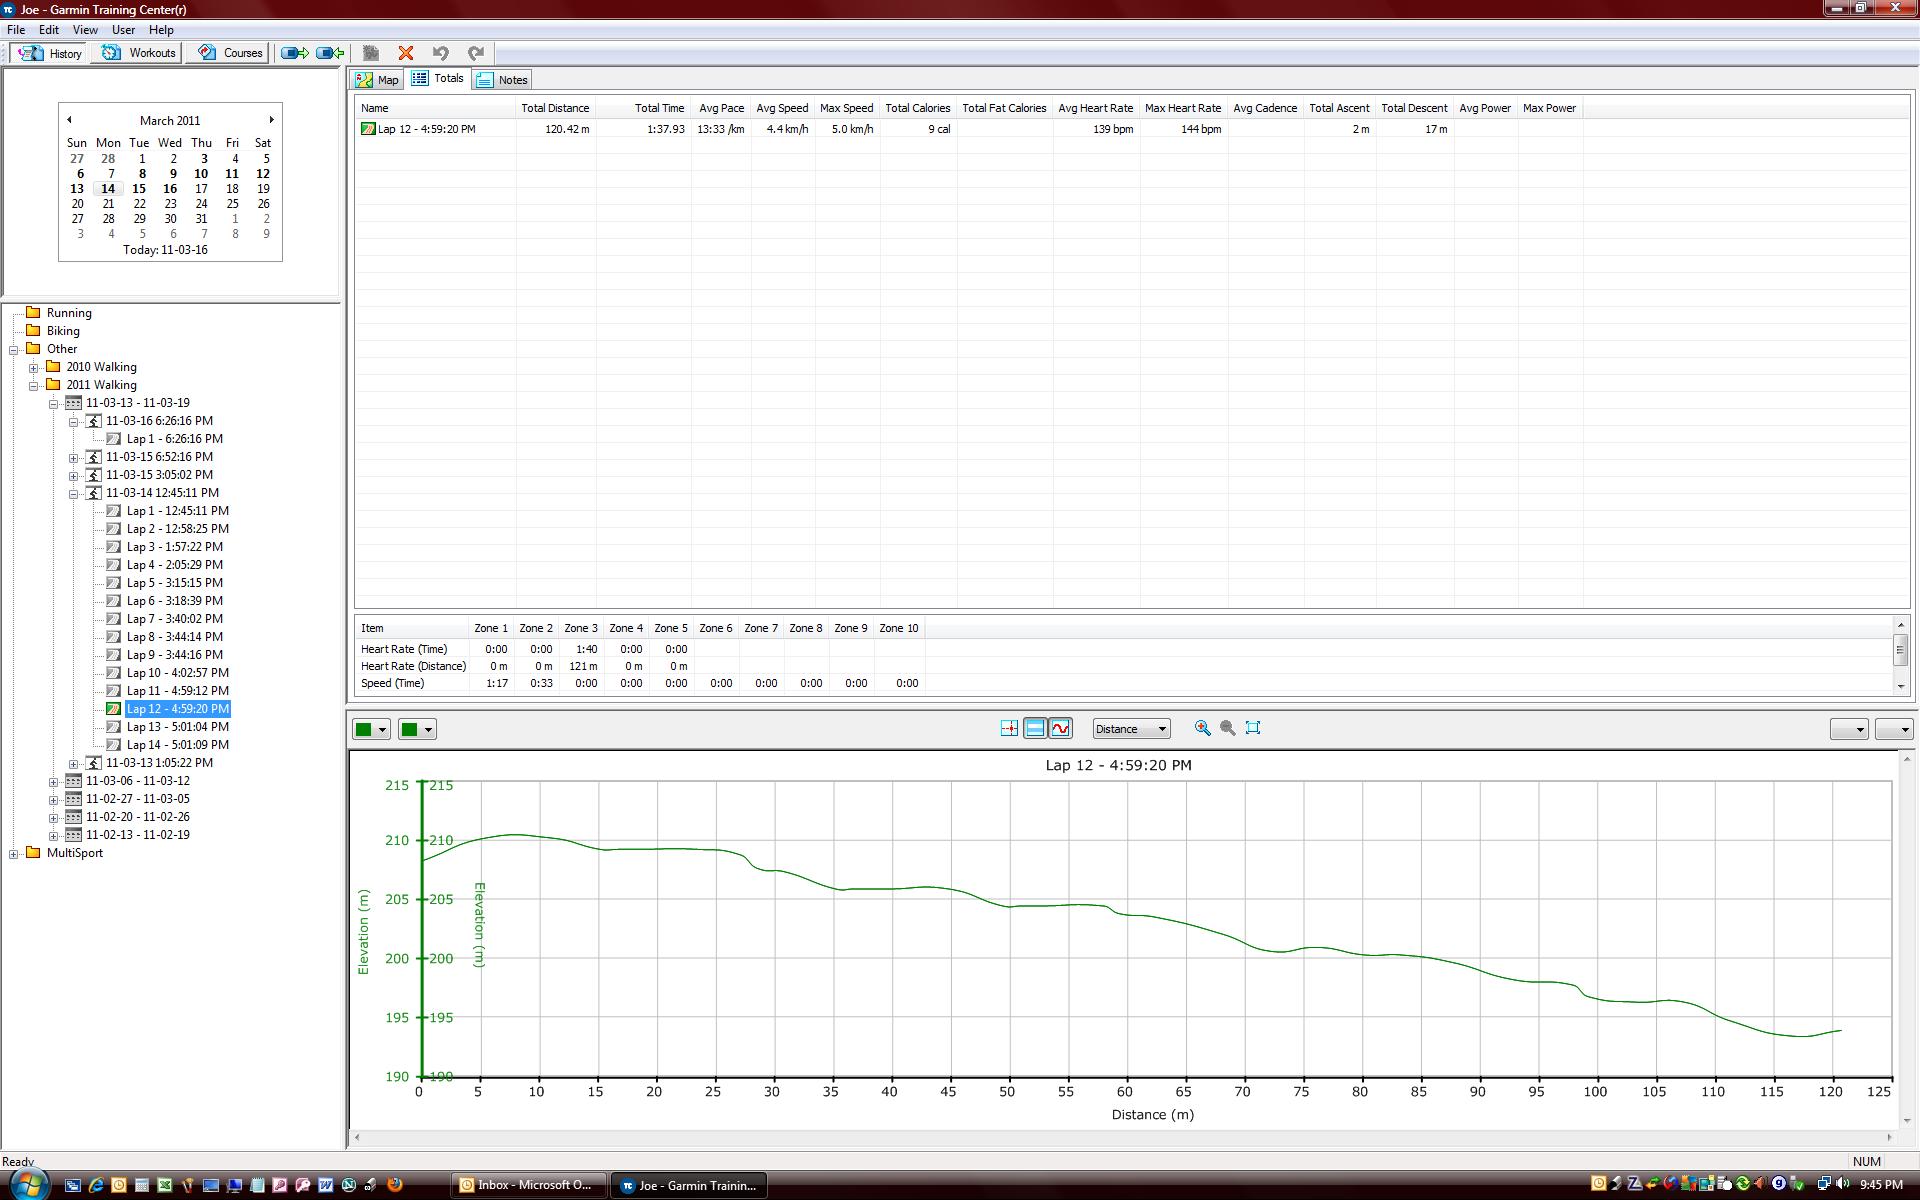Image resolution: width=1920 pixels, height=1200 pixels.
Task: Toggle the crosshair marker mode above the chart
Action: point(1009,728)
